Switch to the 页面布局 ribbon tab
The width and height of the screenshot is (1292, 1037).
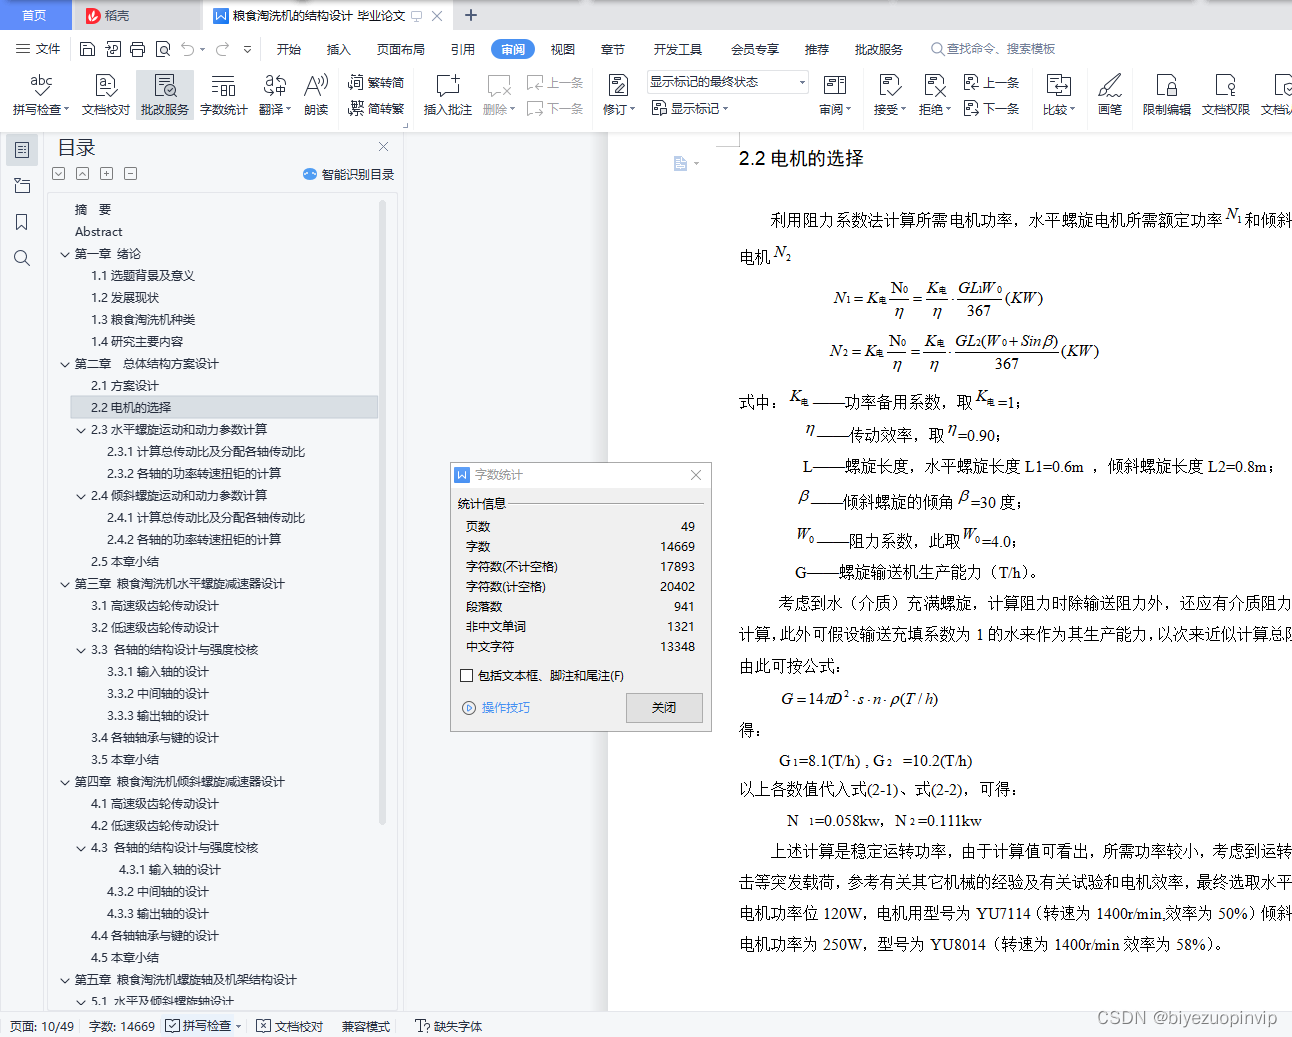401,49
